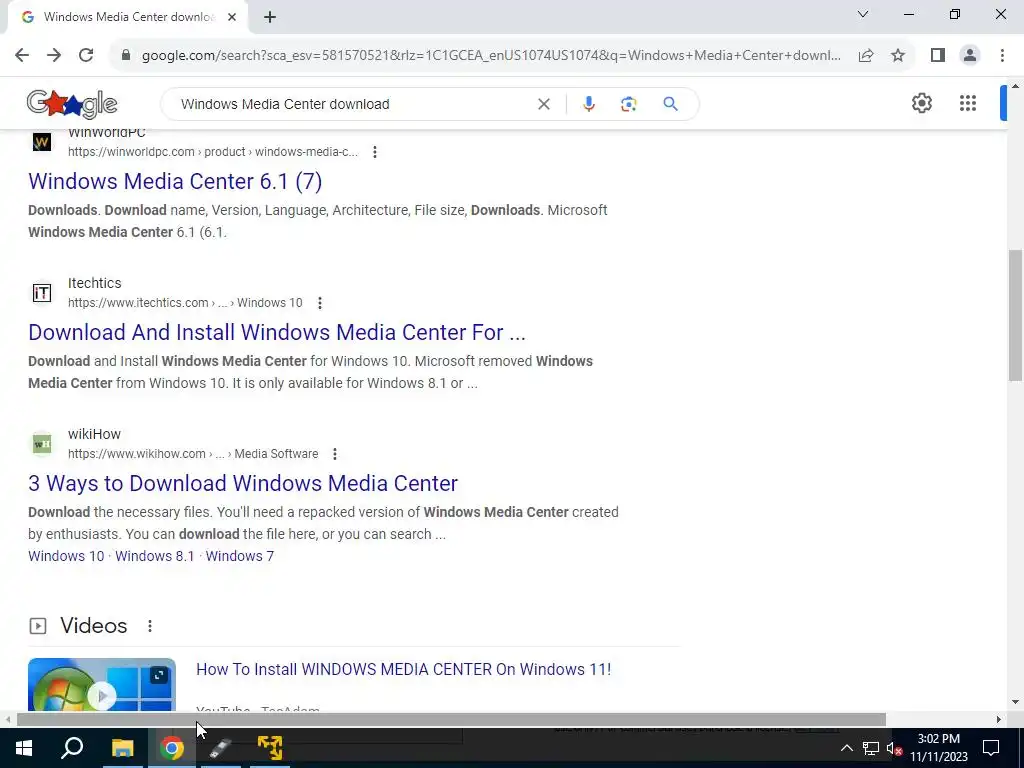Search by voice microphone icon

click(588, 104)
